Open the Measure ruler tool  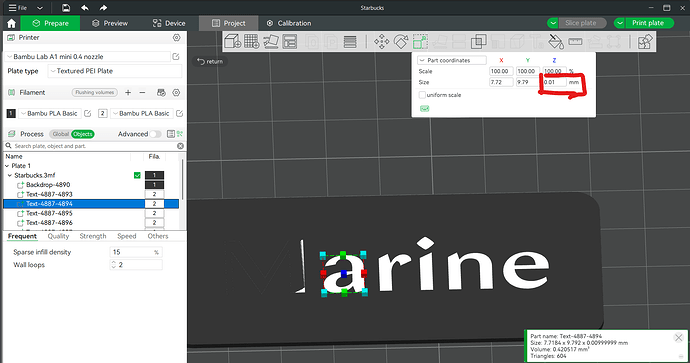(x=575, y=42)
